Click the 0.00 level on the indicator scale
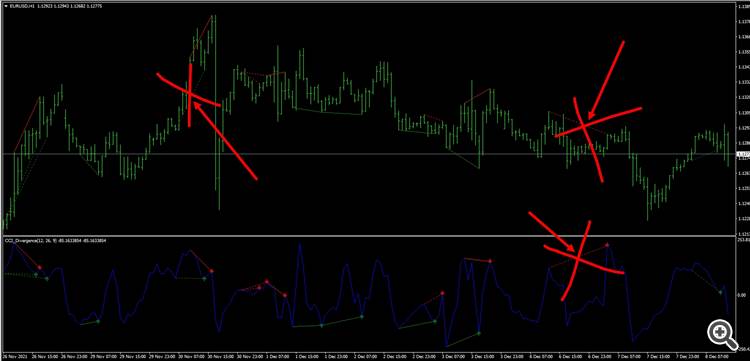750x361 pixels. [743, 295]
